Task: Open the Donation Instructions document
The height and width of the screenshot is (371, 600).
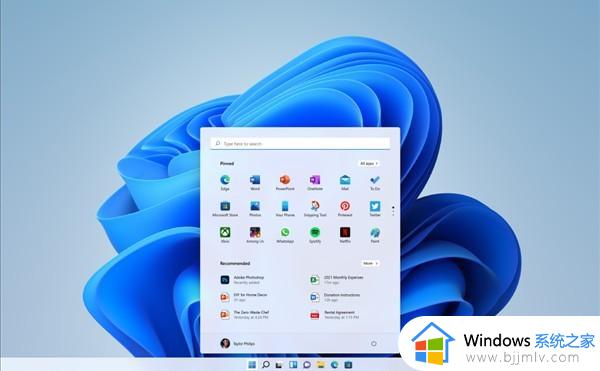Action: [335, 297]
